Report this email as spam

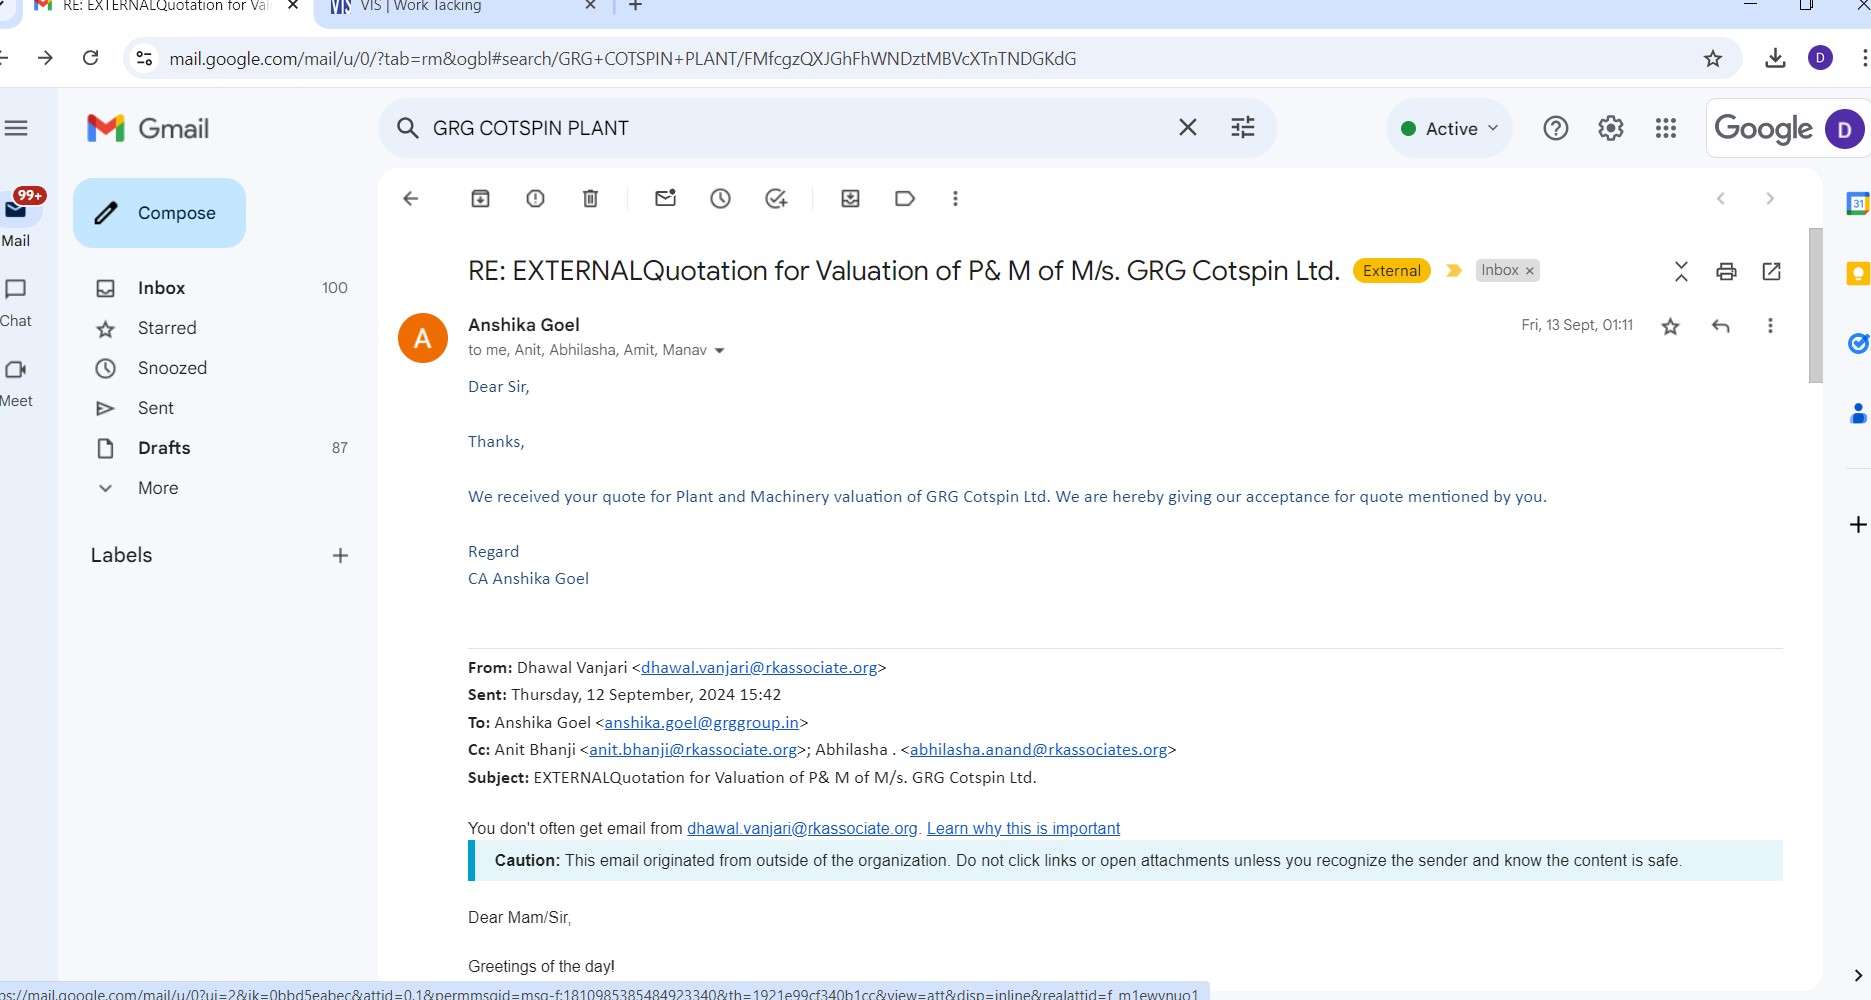(535, 198)
